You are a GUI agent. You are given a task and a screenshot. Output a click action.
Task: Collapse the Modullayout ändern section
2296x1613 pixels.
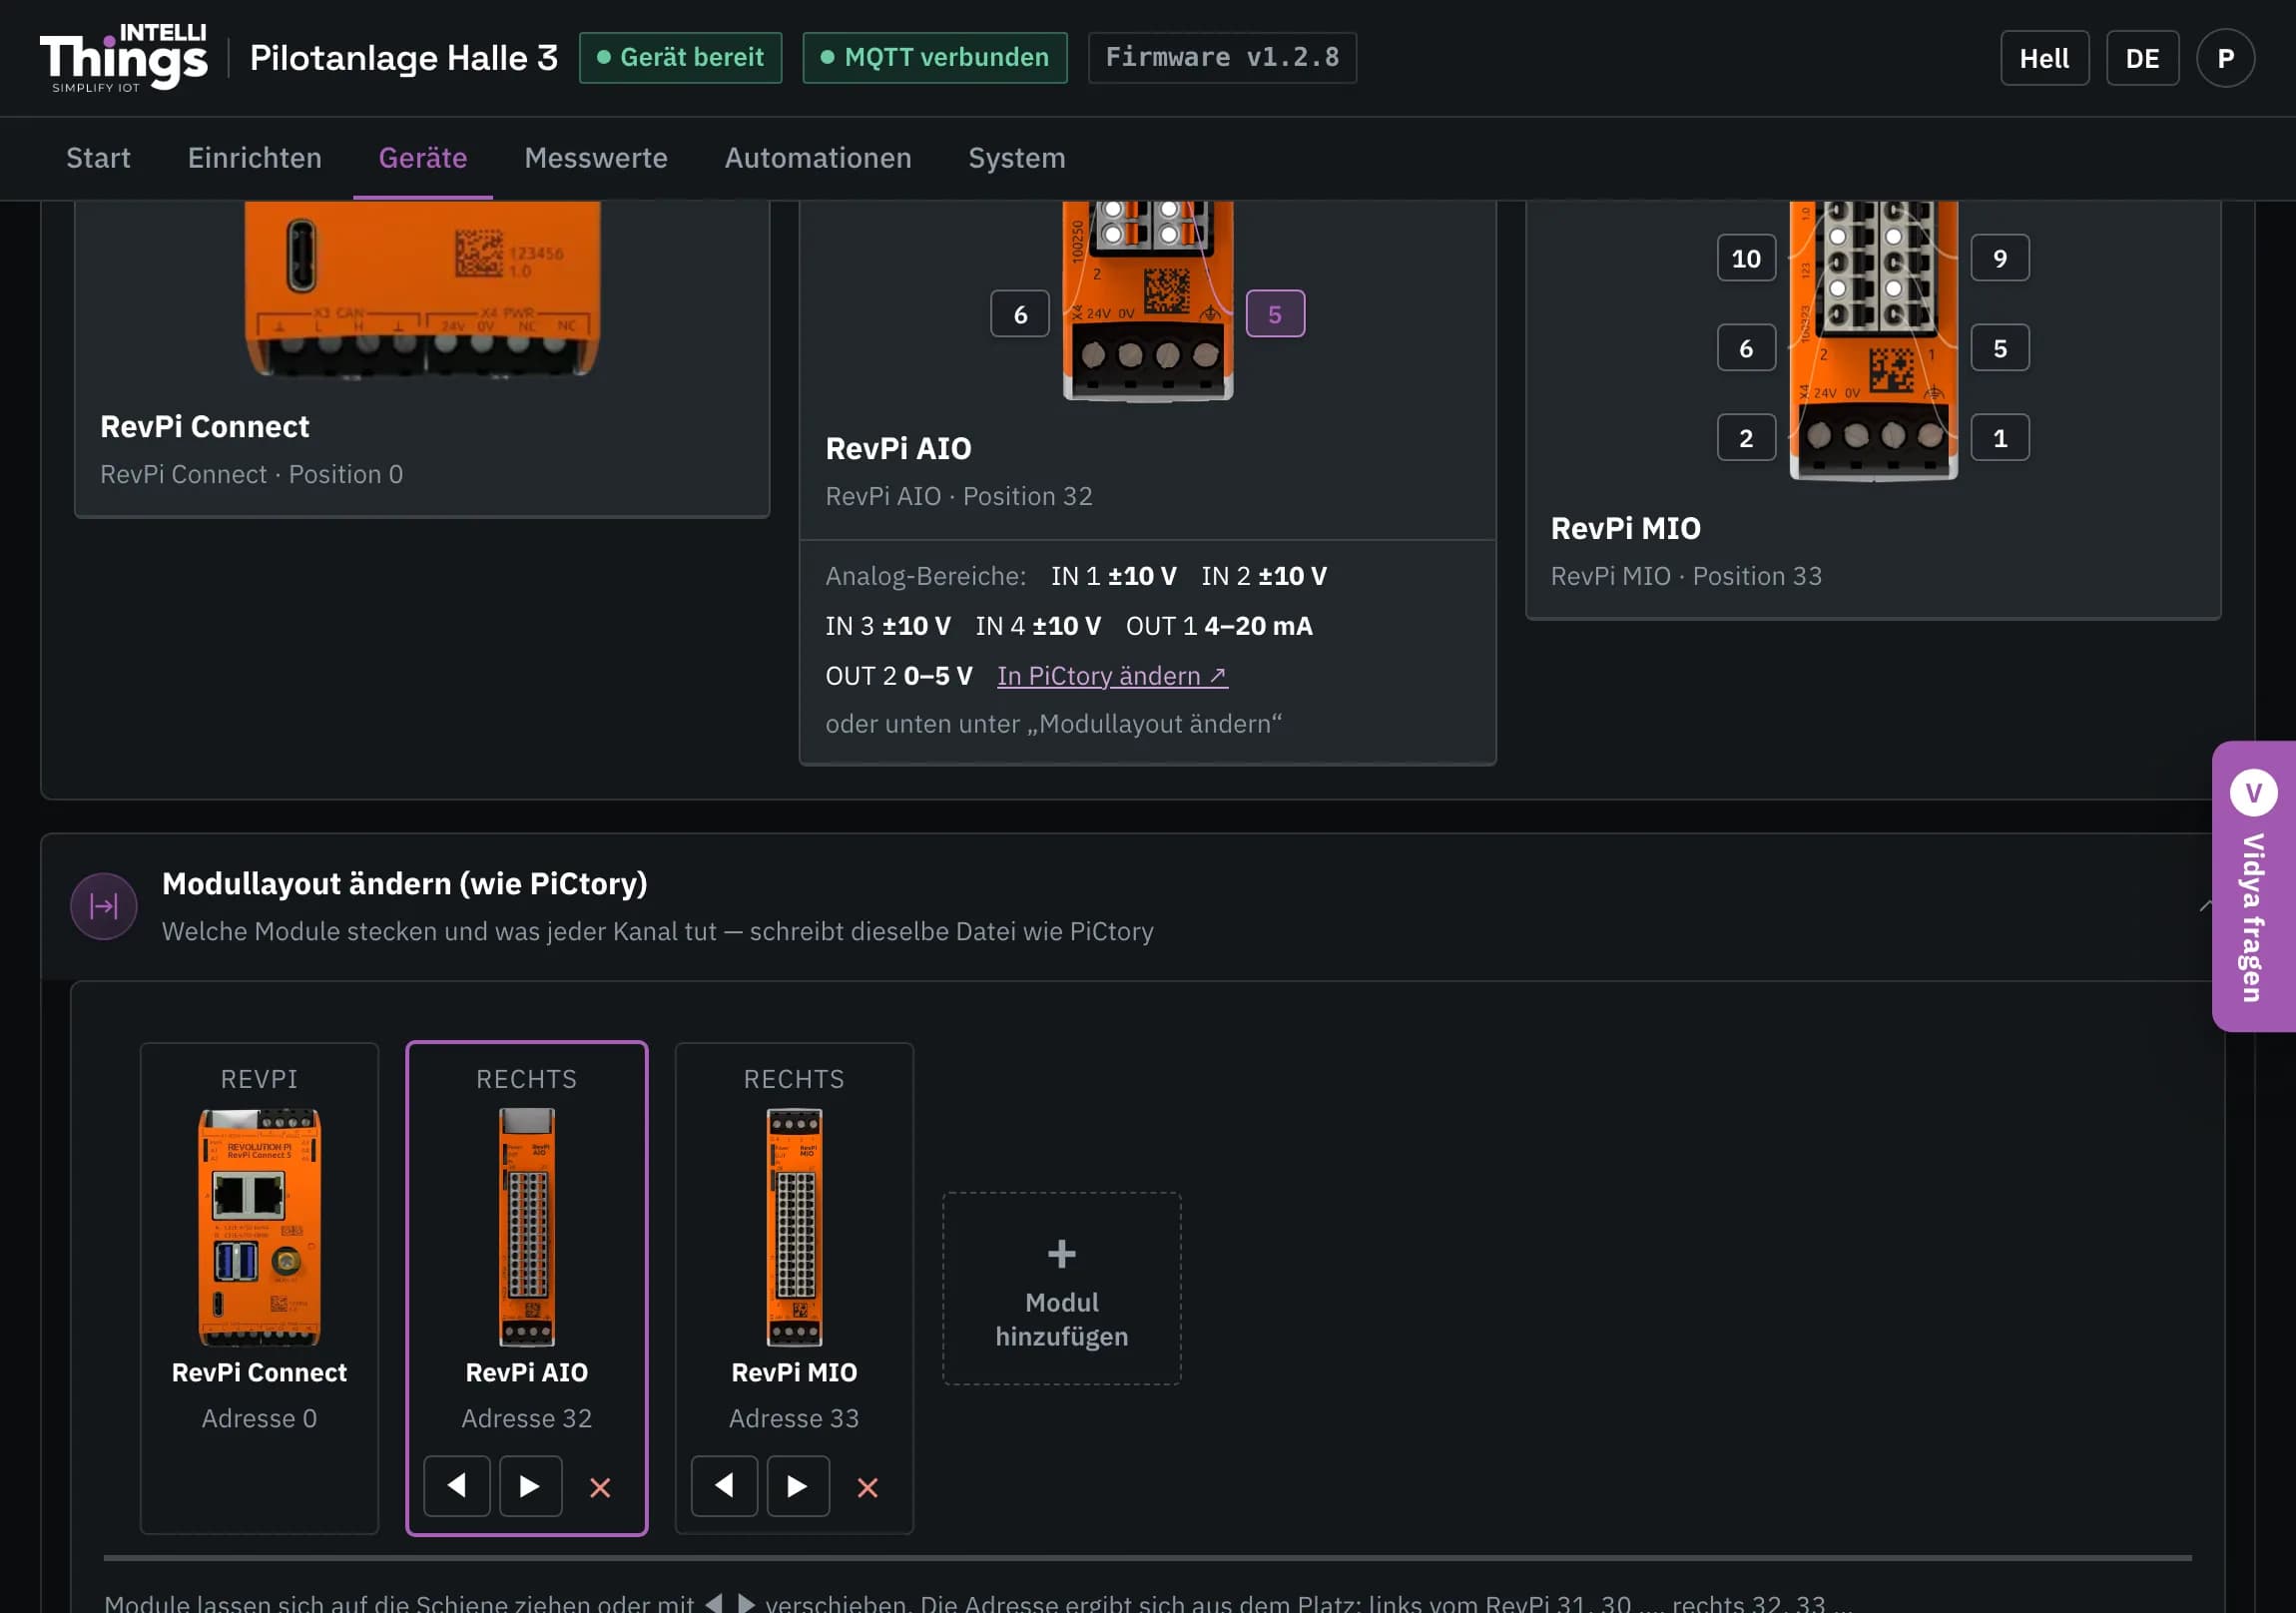tap(2205, 906)
